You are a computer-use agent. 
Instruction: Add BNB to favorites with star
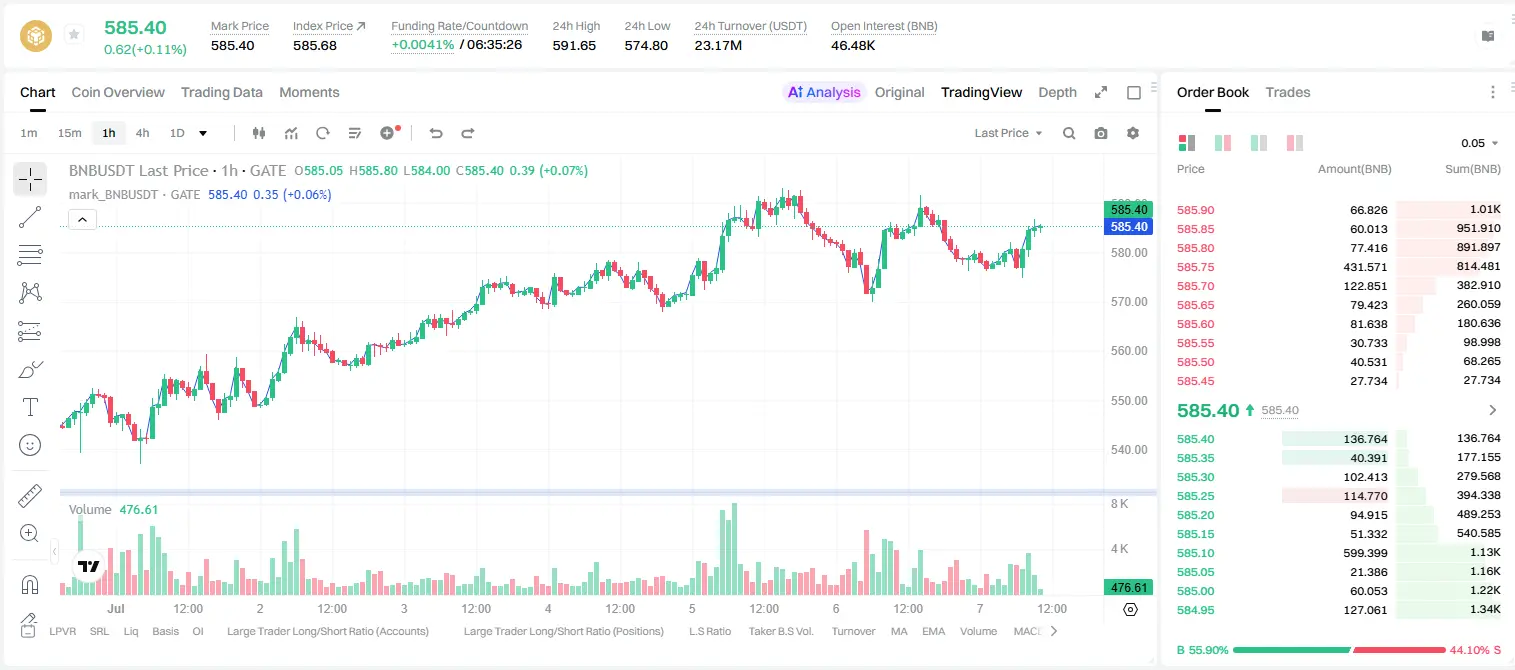pos(74,35)
